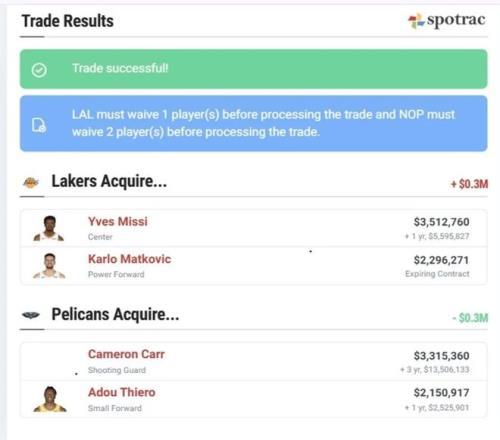Viewport: 500px width, 440px height.
Task: Open the Adou Thiero player link
Action: [122, 392]
